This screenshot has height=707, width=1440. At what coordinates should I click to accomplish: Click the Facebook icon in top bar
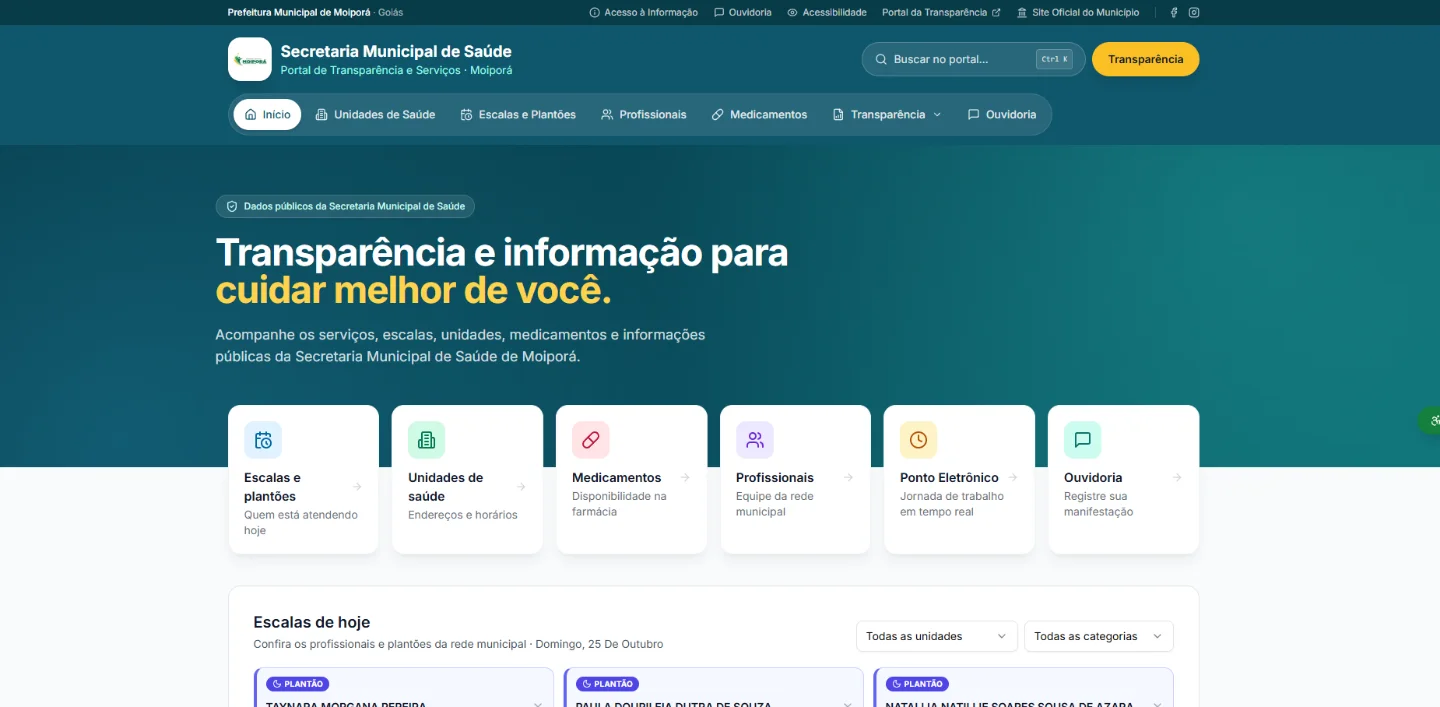point(1174,12)
